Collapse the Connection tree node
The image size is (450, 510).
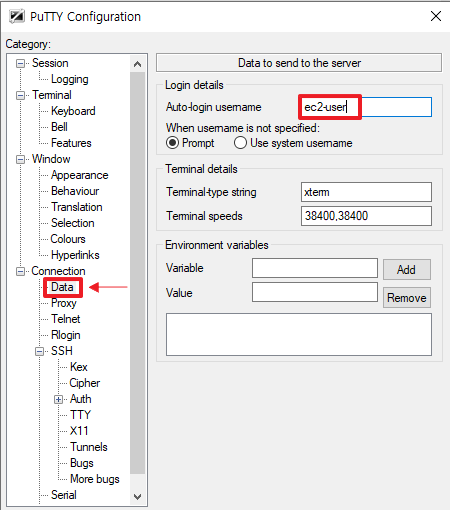[x=21, y=271]
